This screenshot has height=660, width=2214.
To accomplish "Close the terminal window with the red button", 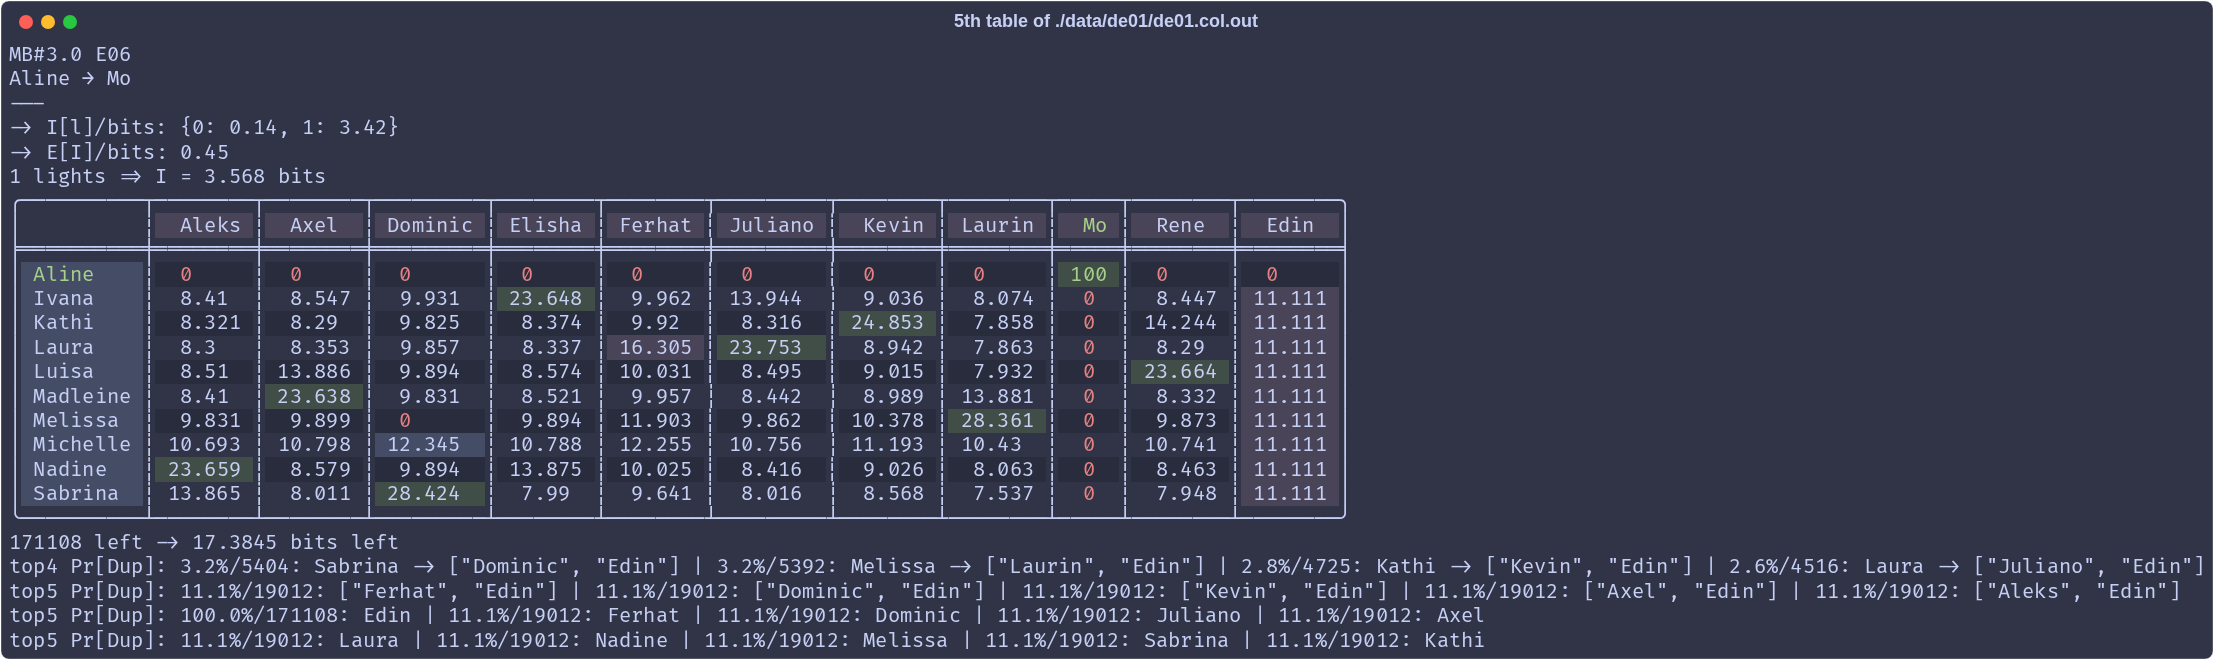I will tap(26, 22).
